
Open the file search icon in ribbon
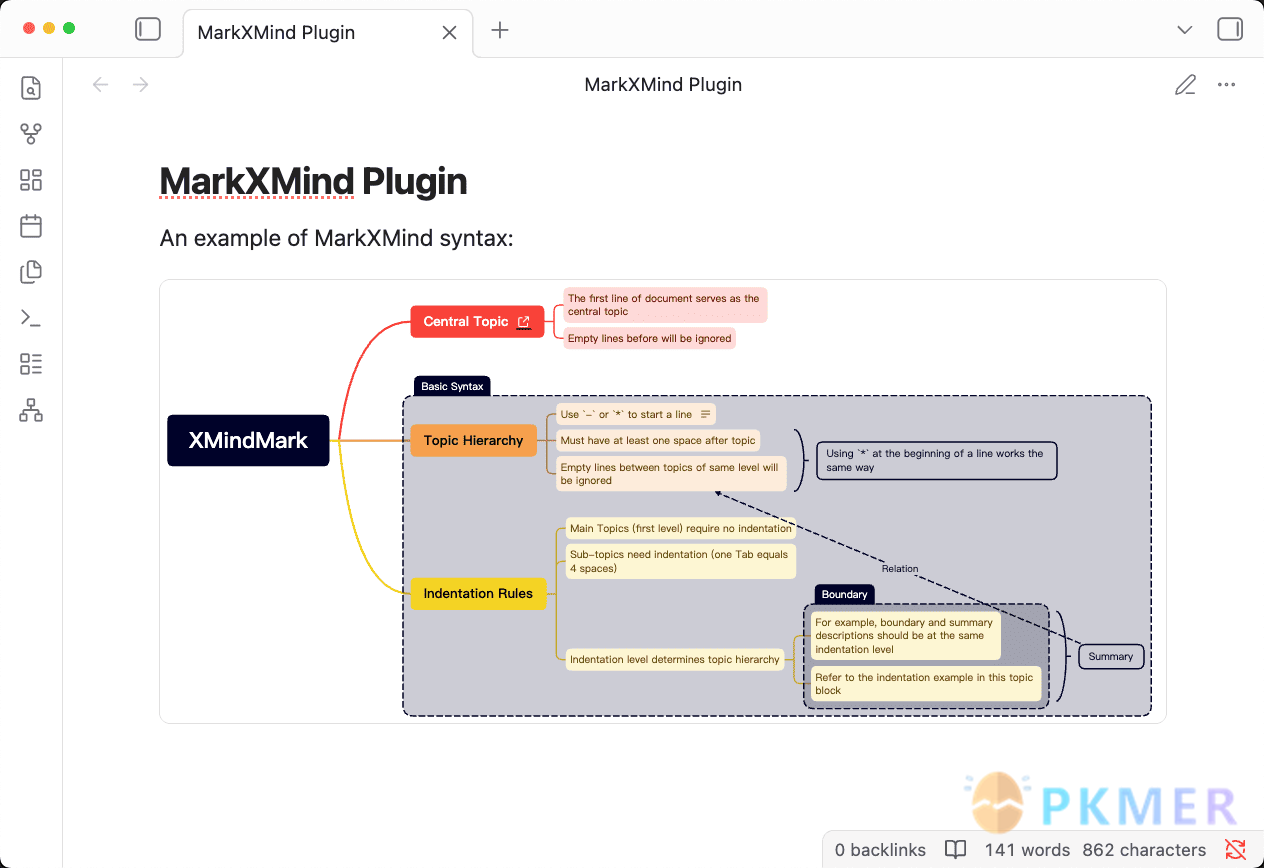(x=31, y=88)
